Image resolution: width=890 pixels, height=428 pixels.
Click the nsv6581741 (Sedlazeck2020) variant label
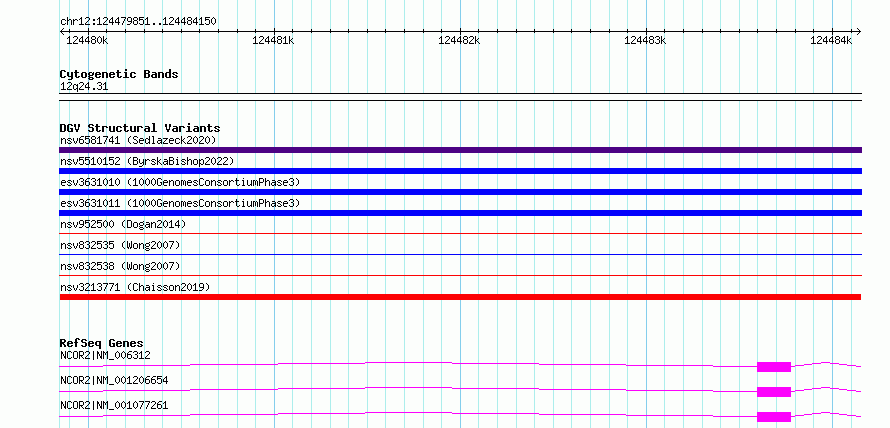tap(138, 140)
